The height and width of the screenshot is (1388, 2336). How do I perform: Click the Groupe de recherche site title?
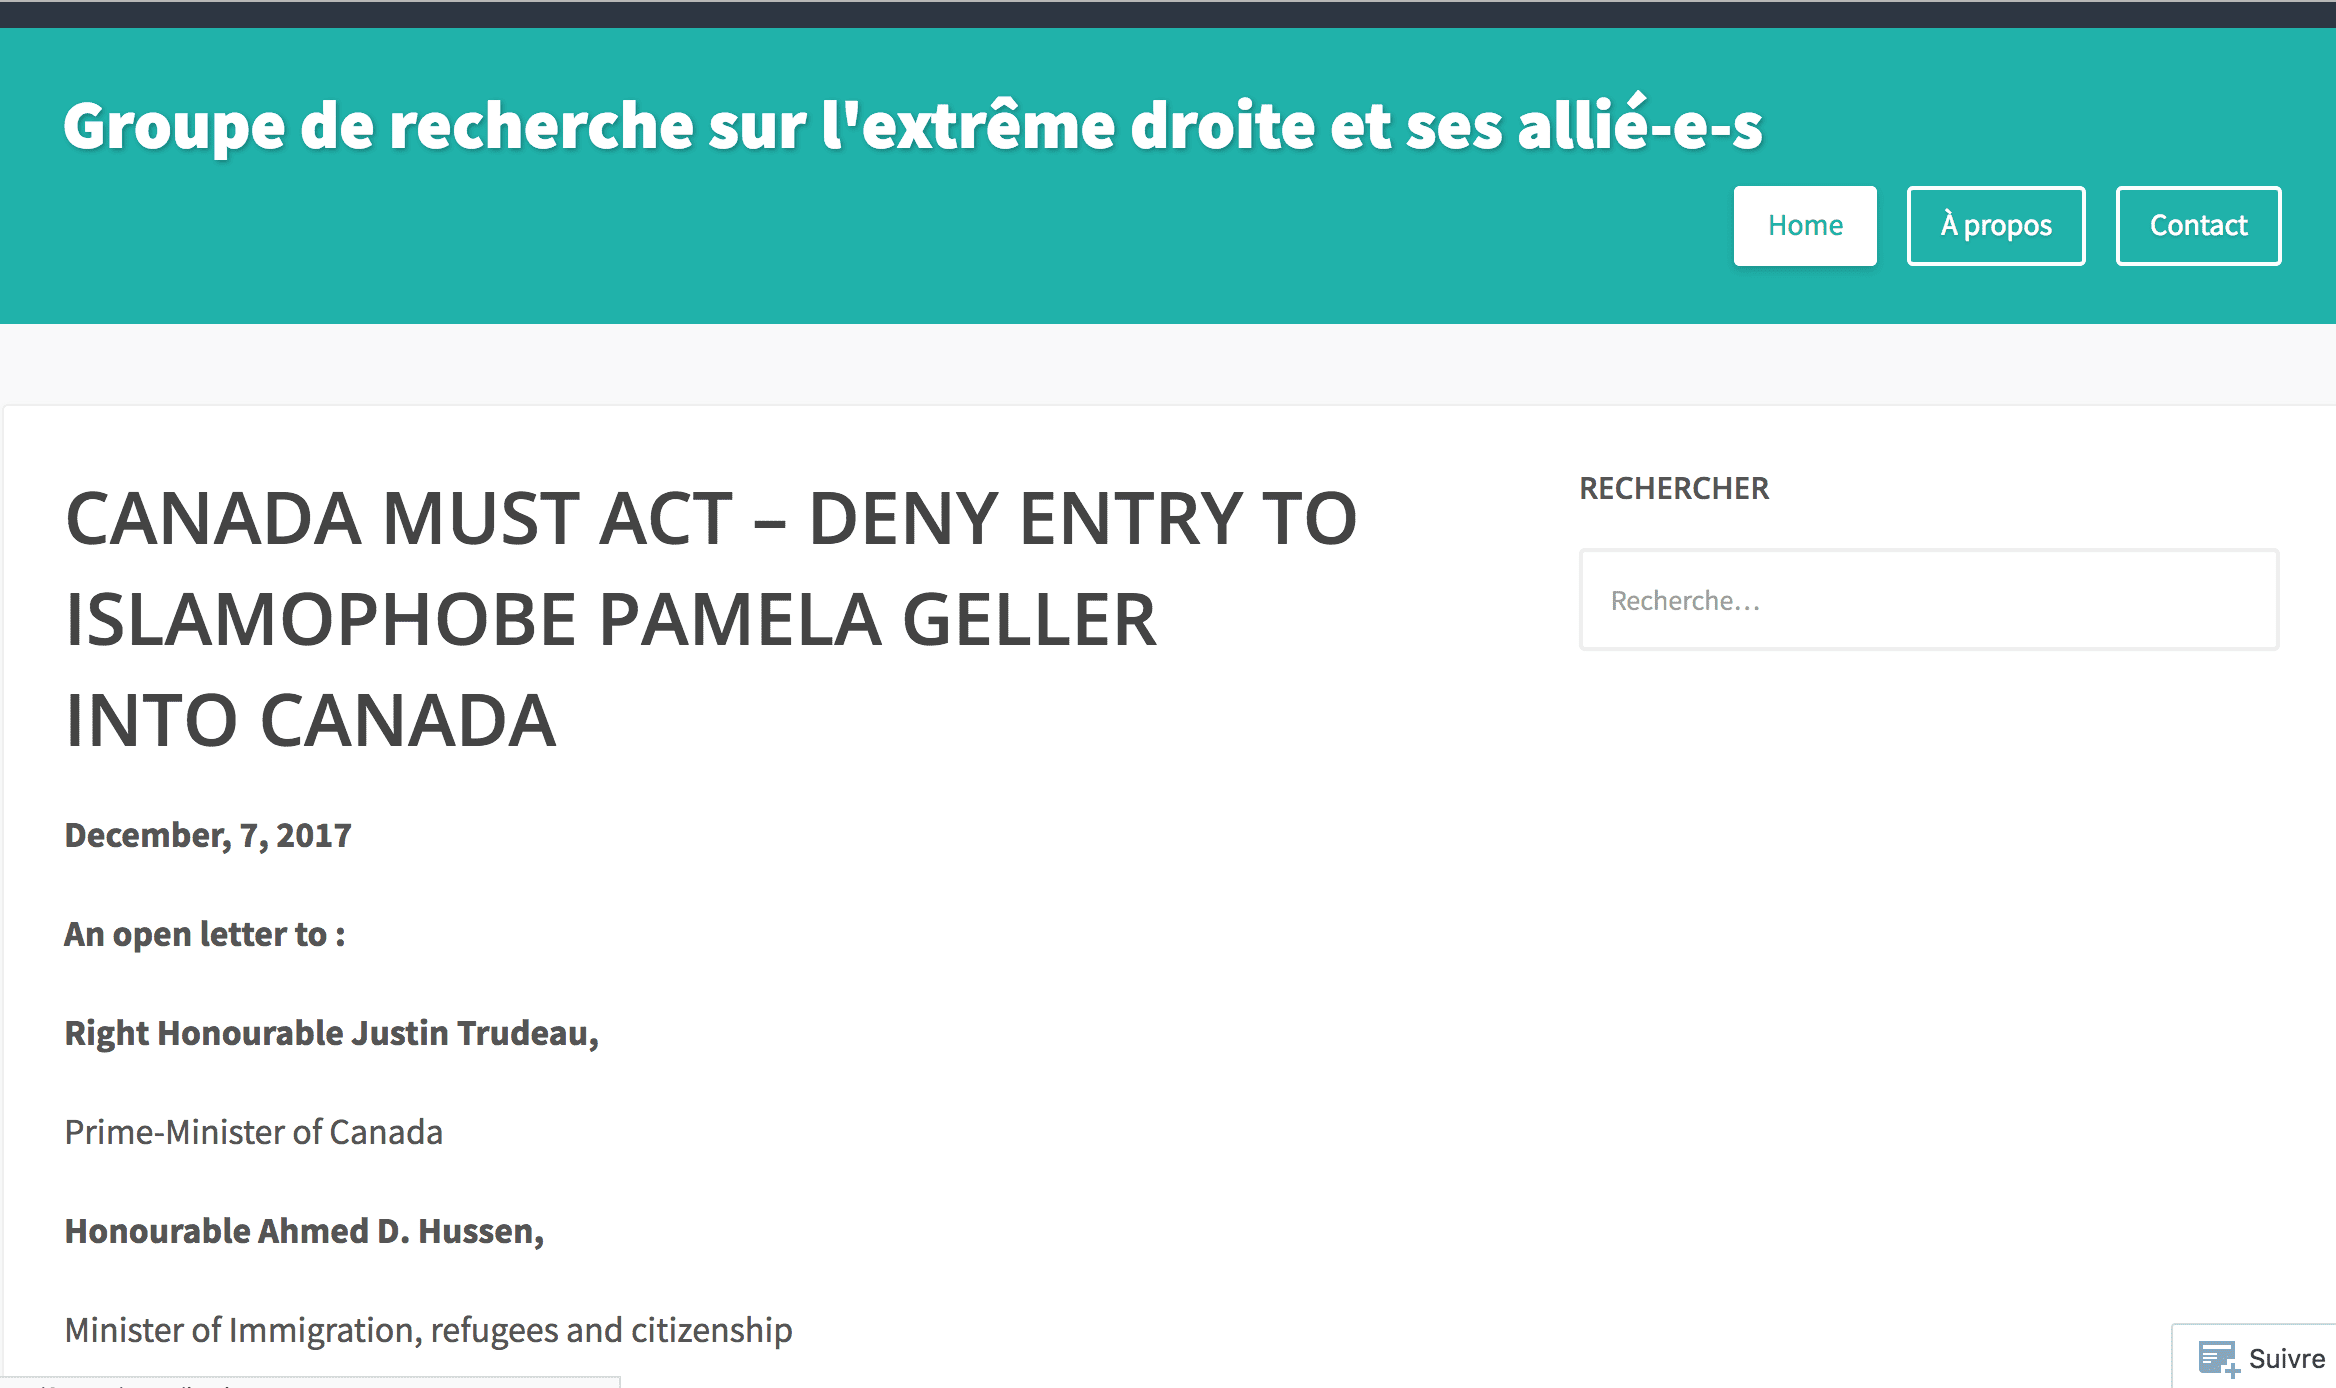(912, 126)
